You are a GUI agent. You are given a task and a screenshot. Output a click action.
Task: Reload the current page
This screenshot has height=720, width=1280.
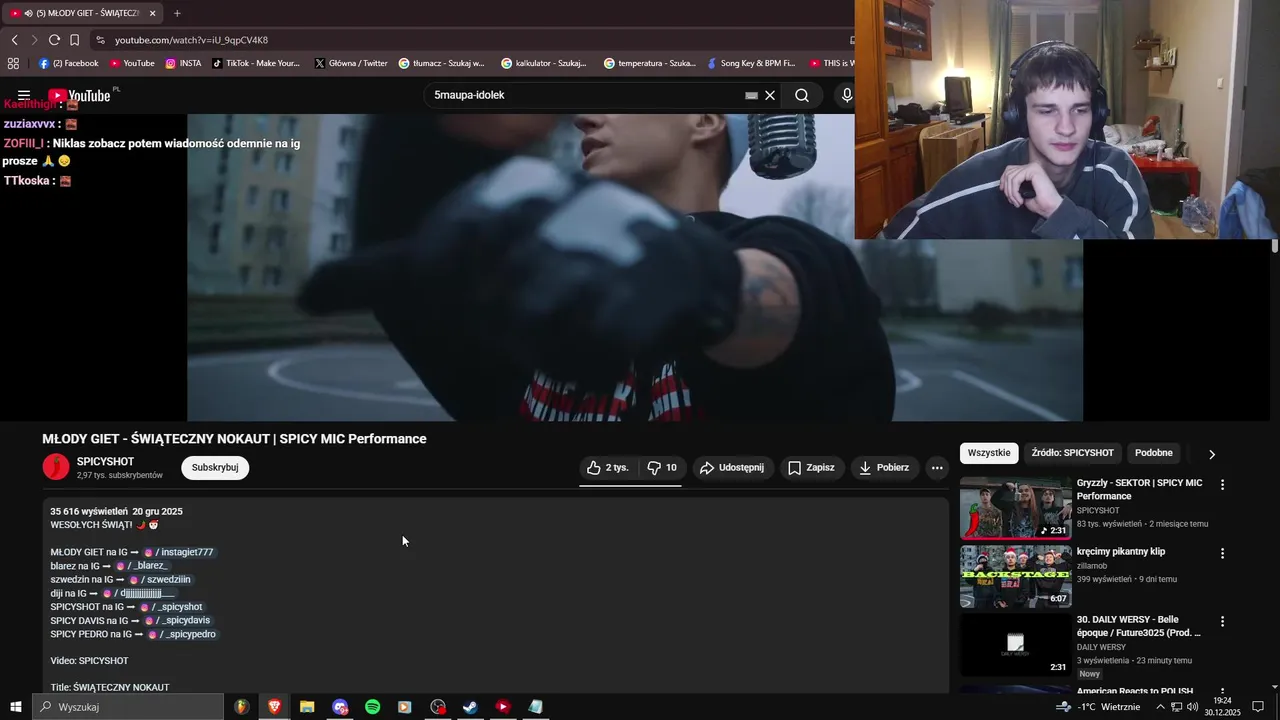pos(54,40)
